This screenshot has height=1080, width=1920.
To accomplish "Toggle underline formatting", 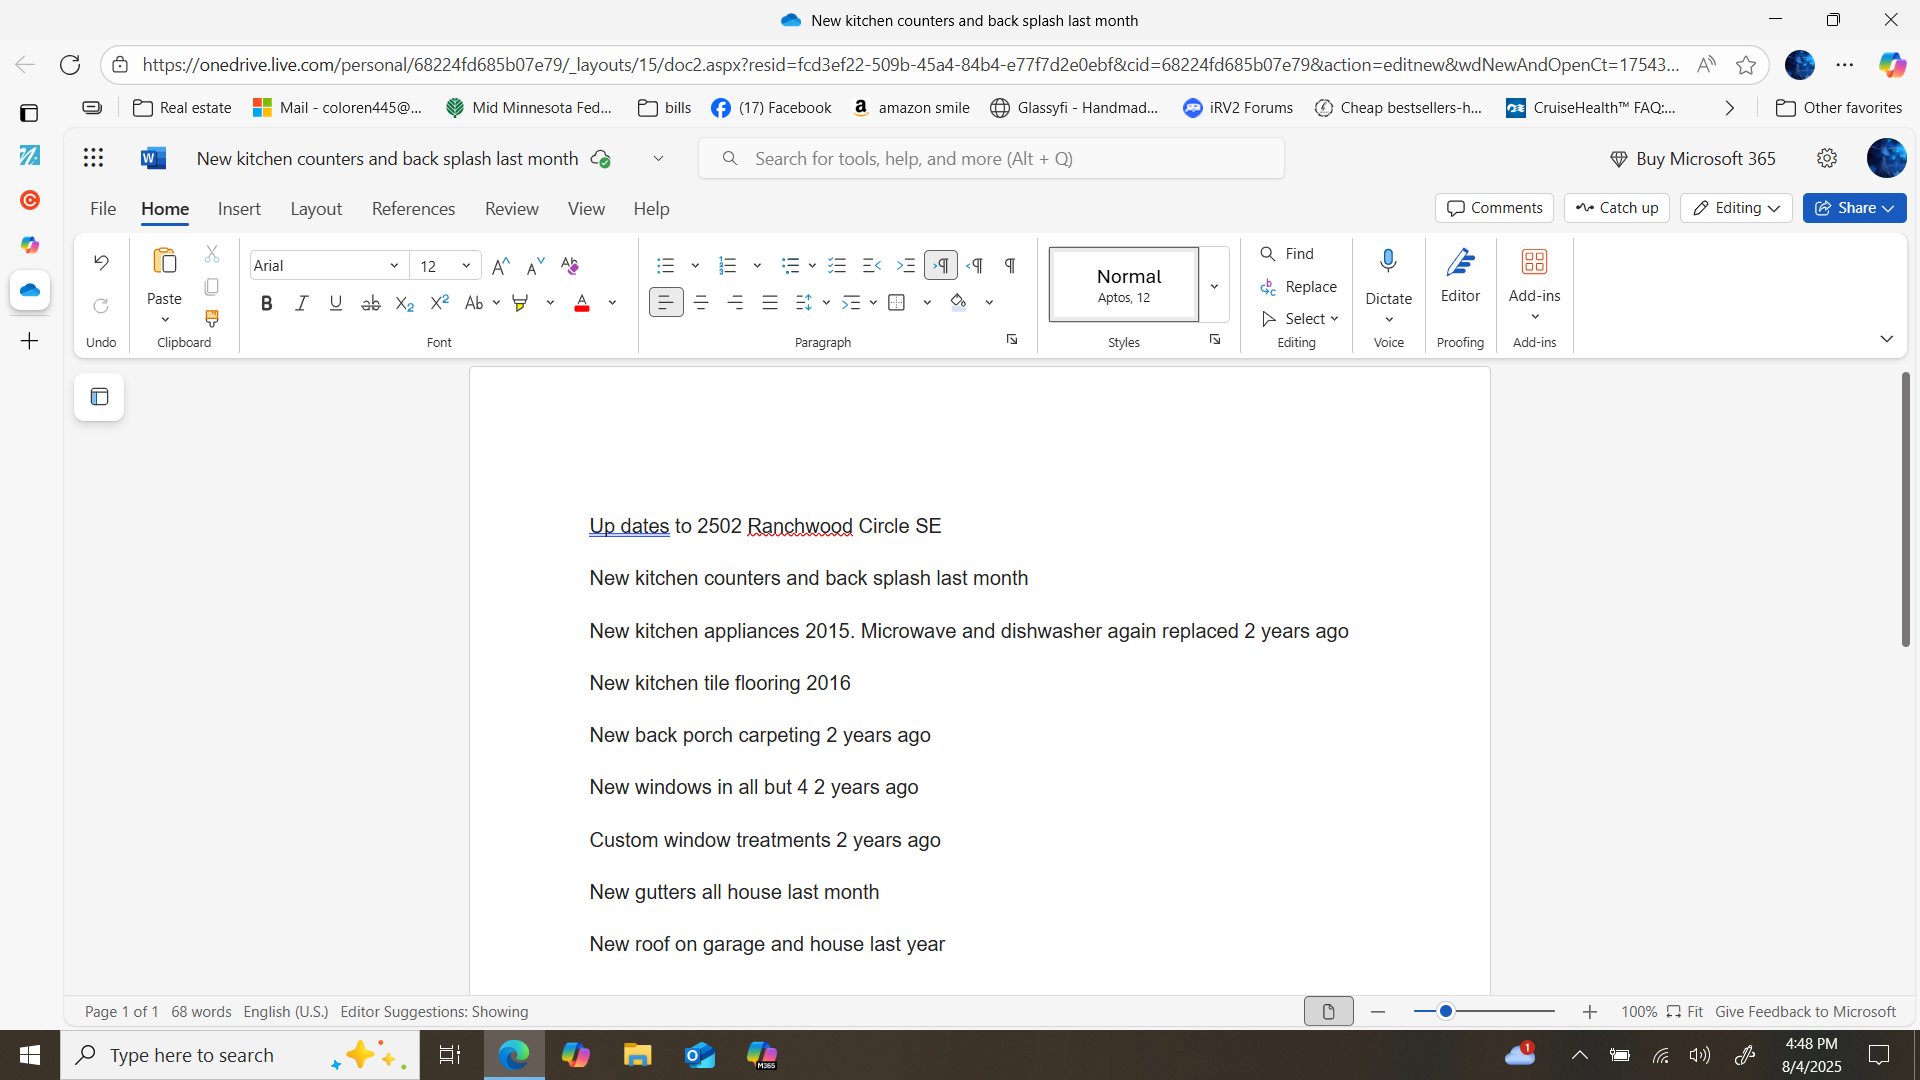I will click(x=336, y=303).
